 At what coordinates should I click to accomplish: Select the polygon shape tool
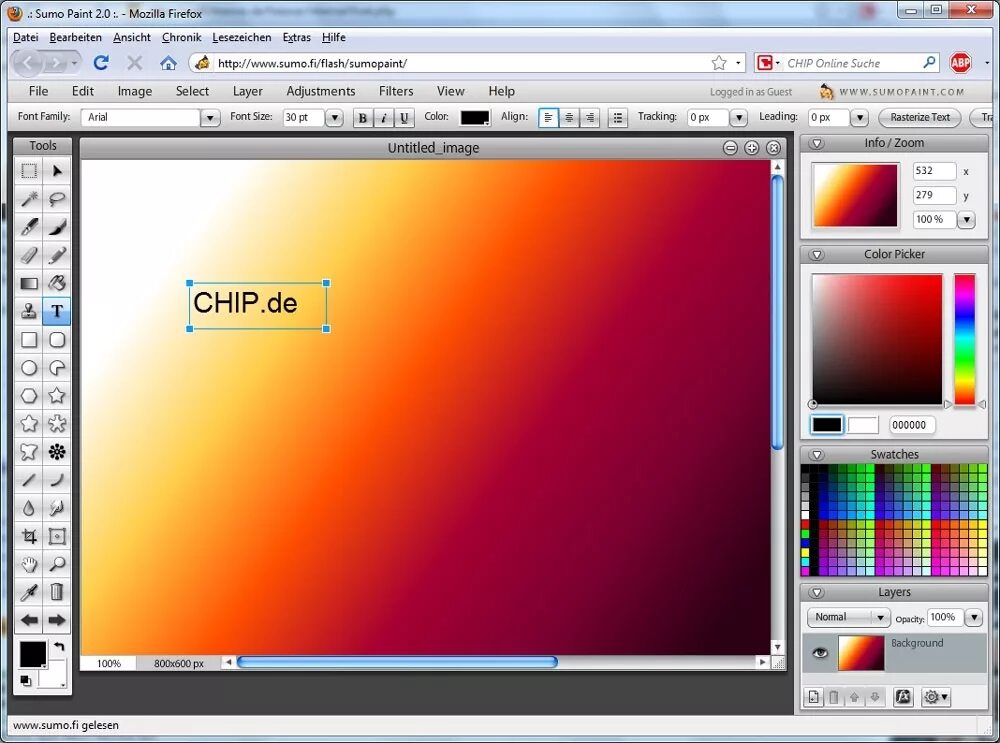pos(29,396)
